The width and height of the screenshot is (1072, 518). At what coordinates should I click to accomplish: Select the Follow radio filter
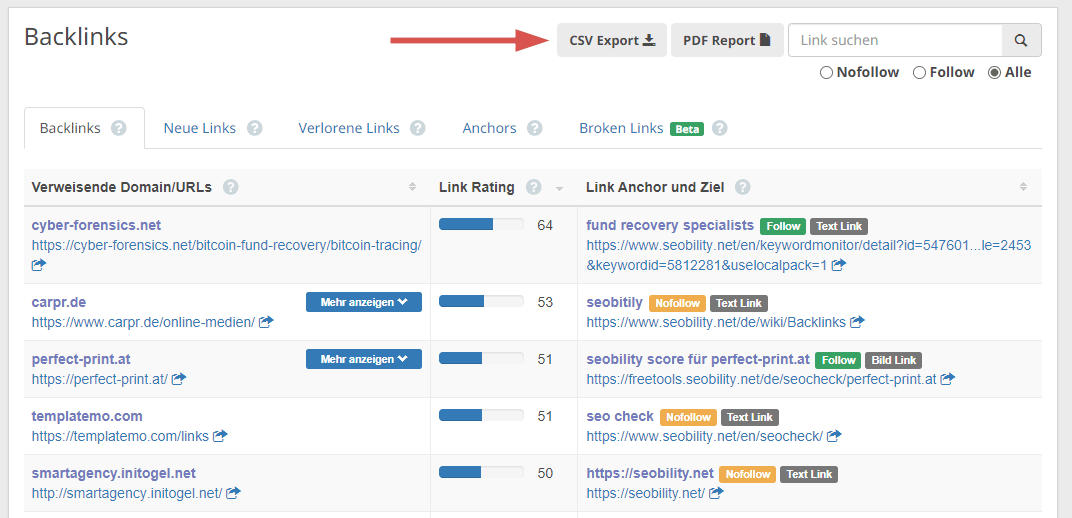920,72
